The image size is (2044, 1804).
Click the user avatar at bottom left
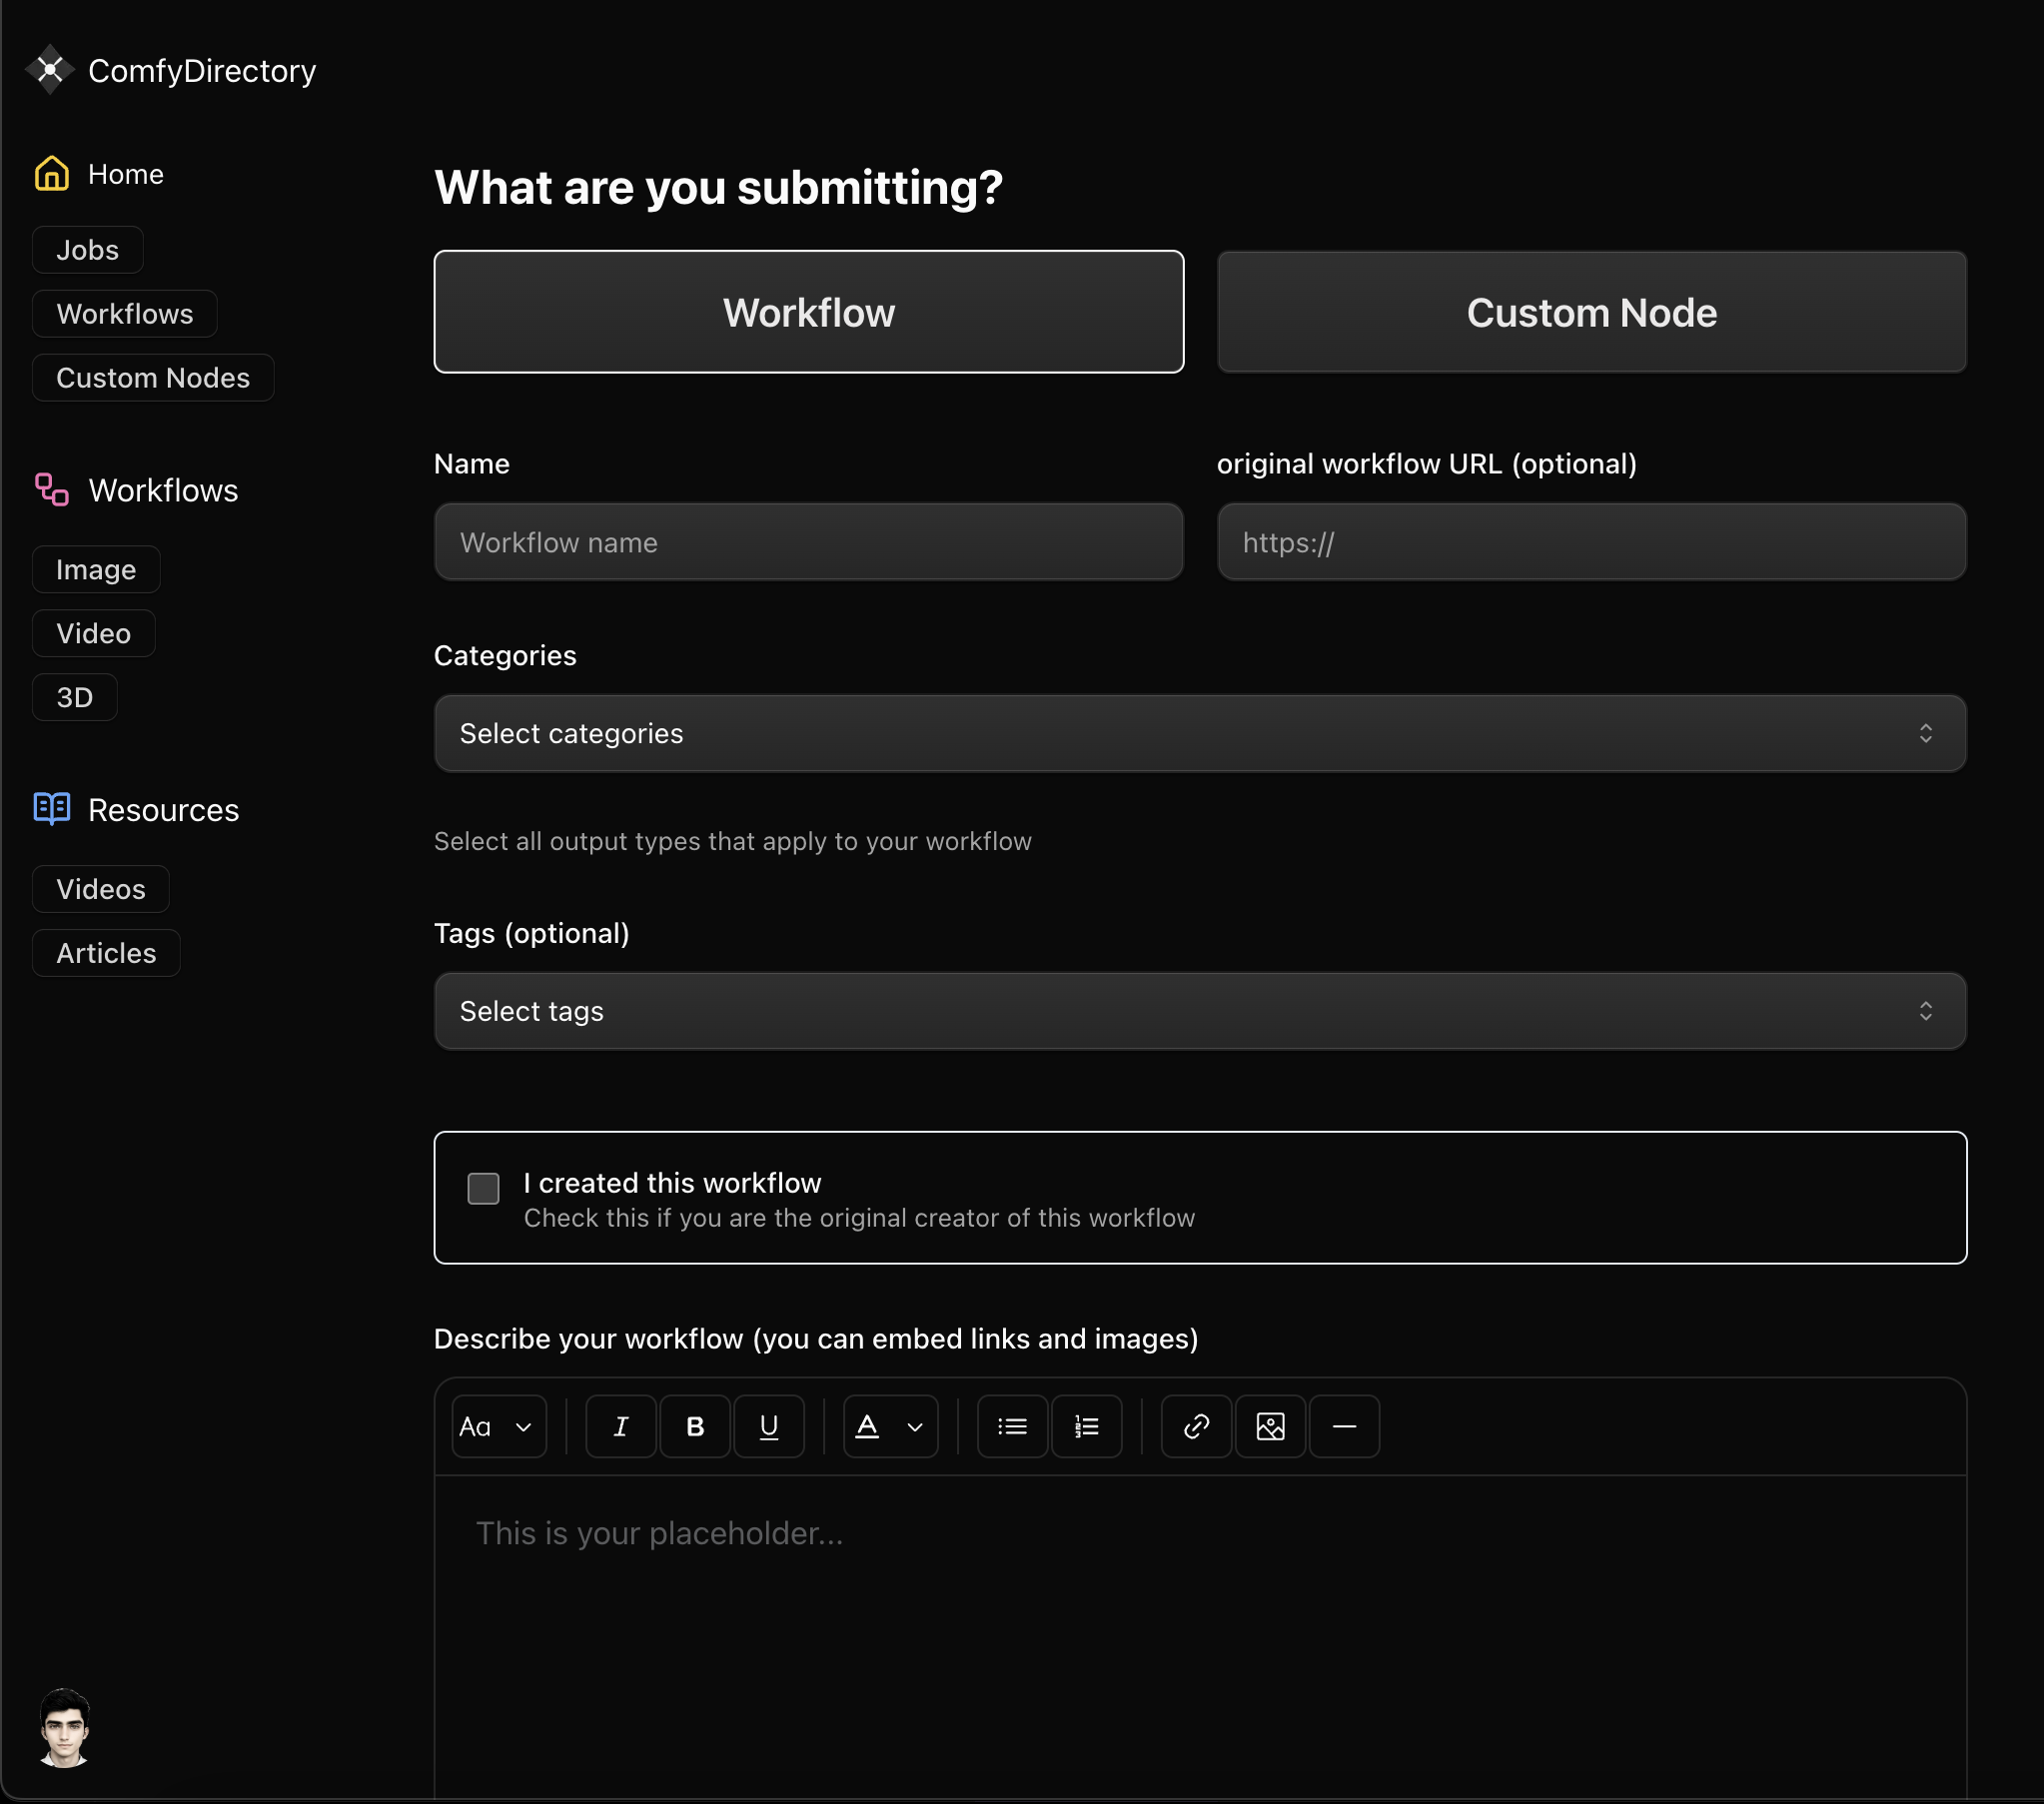click(x=65, y=1727)
